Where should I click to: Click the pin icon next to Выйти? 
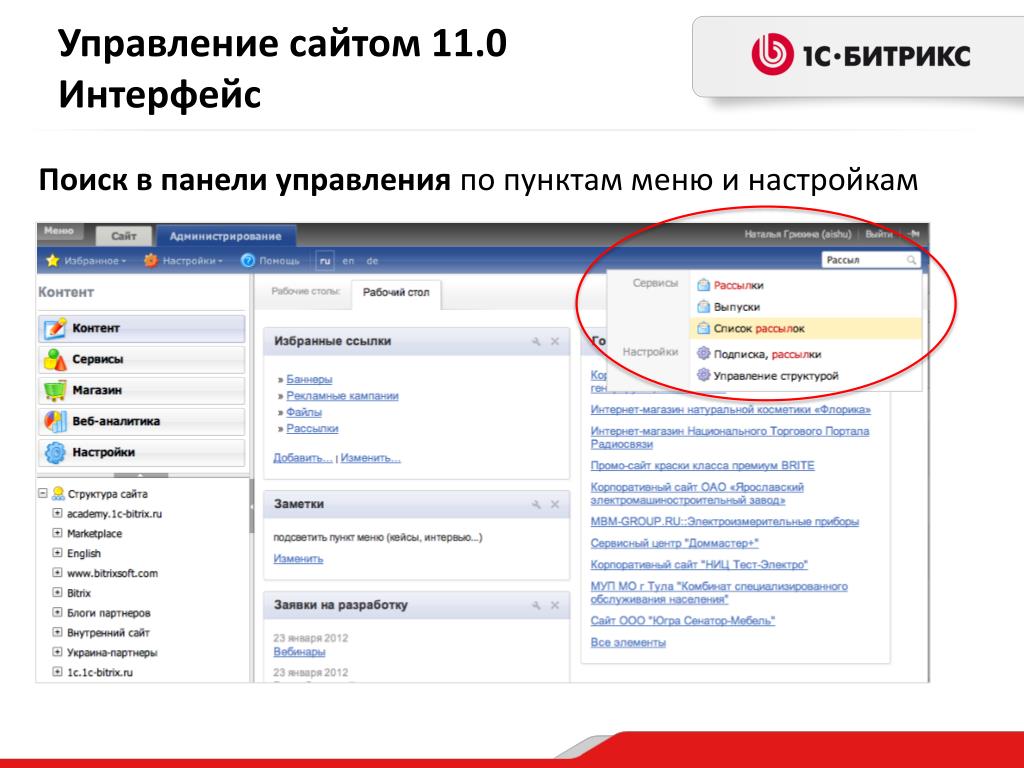pyautogui.click(x=913, y=234)
